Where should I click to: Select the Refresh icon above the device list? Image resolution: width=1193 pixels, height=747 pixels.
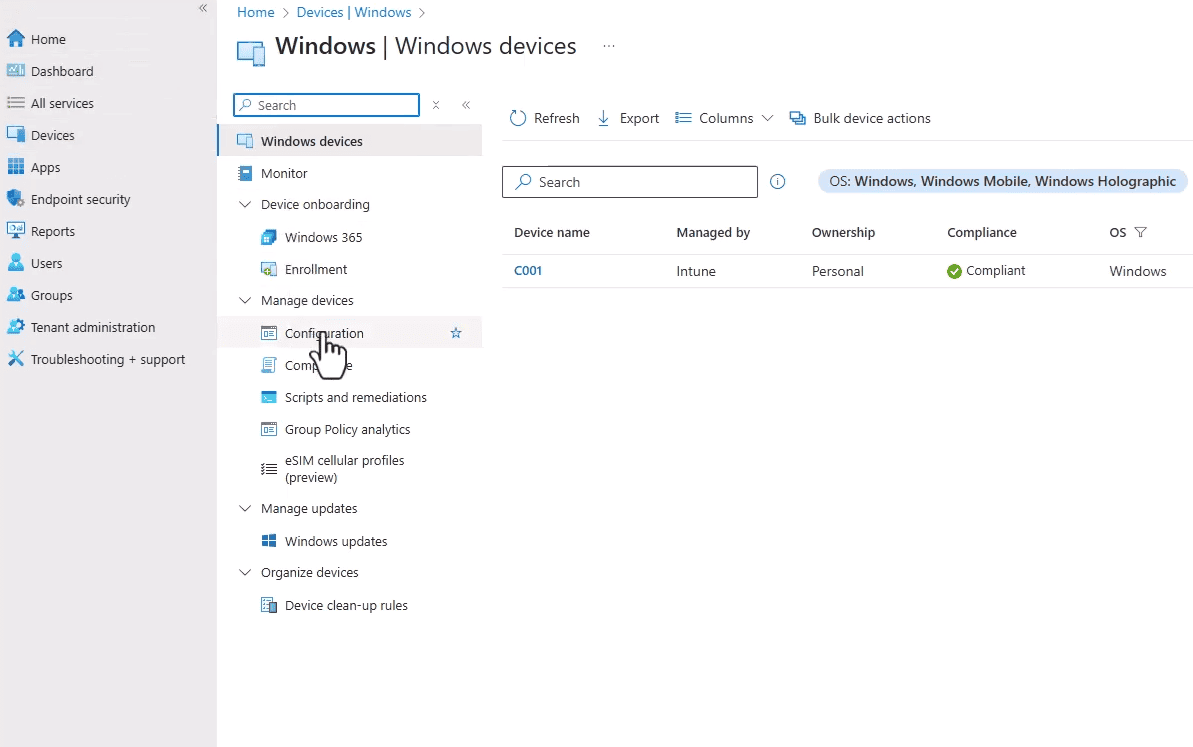(518, 117)
